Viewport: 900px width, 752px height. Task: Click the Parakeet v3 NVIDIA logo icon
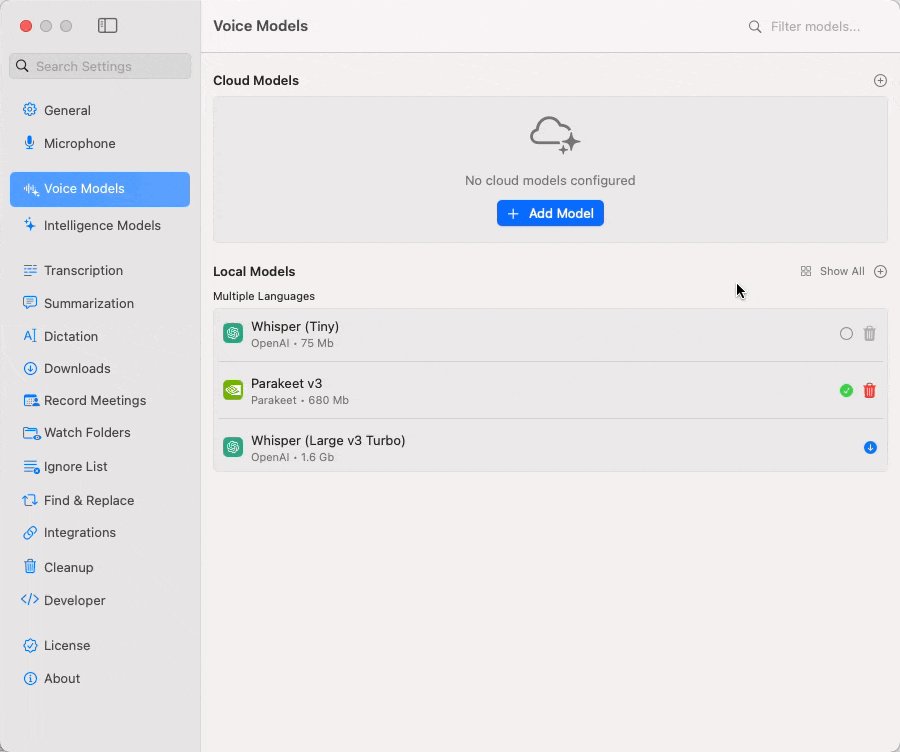233,391
